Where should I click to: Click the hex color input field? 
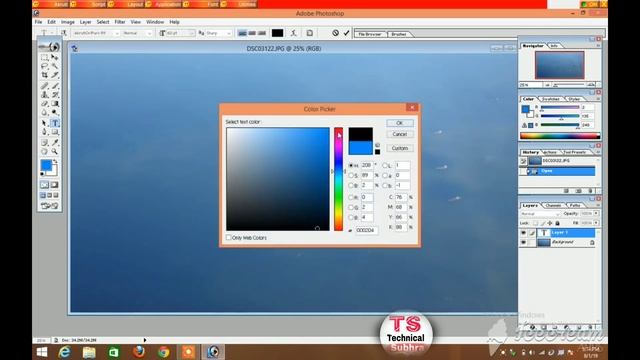[x=367, y=230]
